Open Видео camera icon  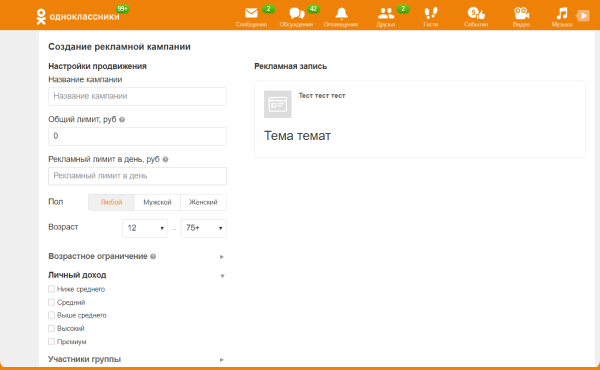point(521,13)
